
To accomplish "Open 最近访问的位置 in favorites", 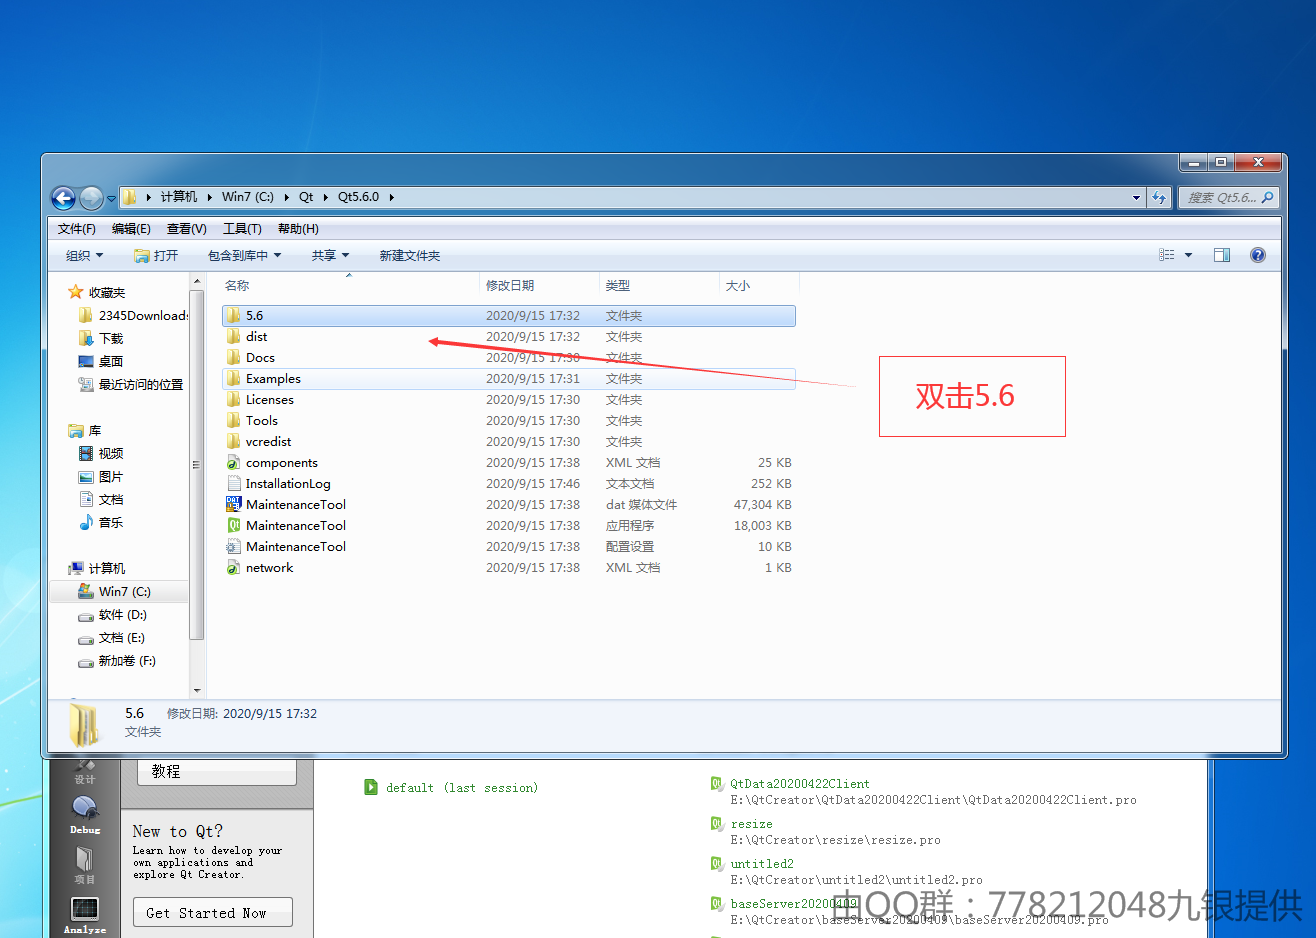I will point(130,385).
